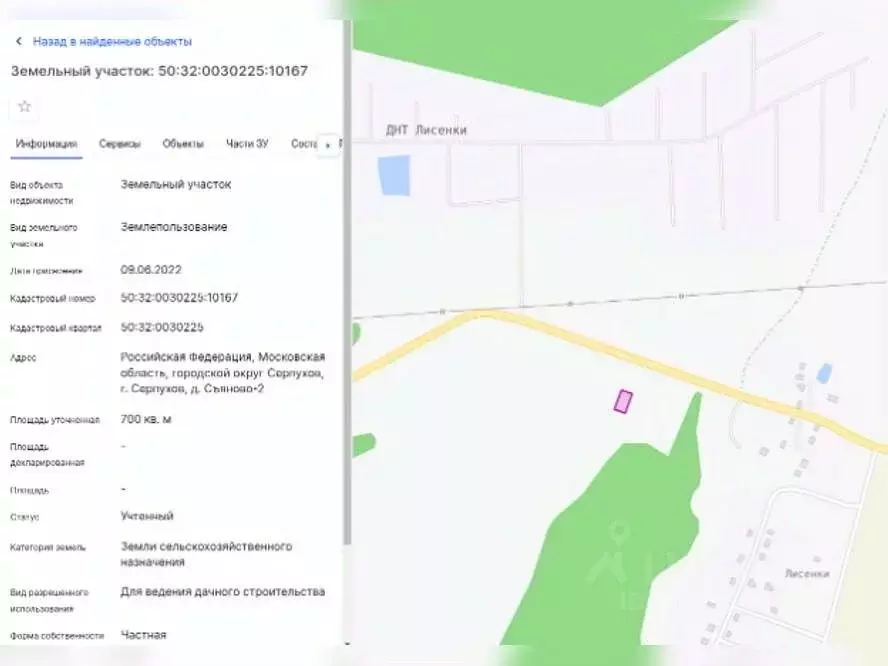The image size is (888, 666).
Task: Switch to the 'Сервисы' tab
Action: (119, 144)
